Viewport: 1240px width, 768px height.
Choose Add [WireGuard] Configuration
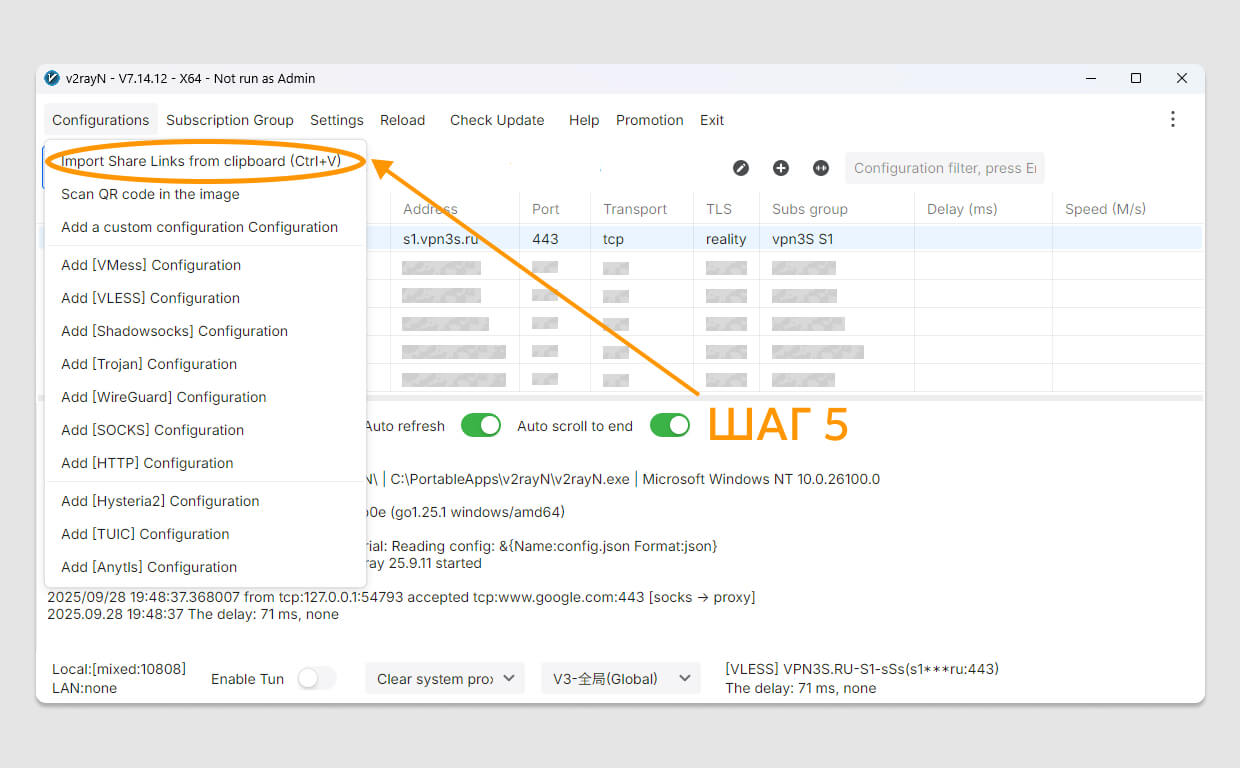164,397
